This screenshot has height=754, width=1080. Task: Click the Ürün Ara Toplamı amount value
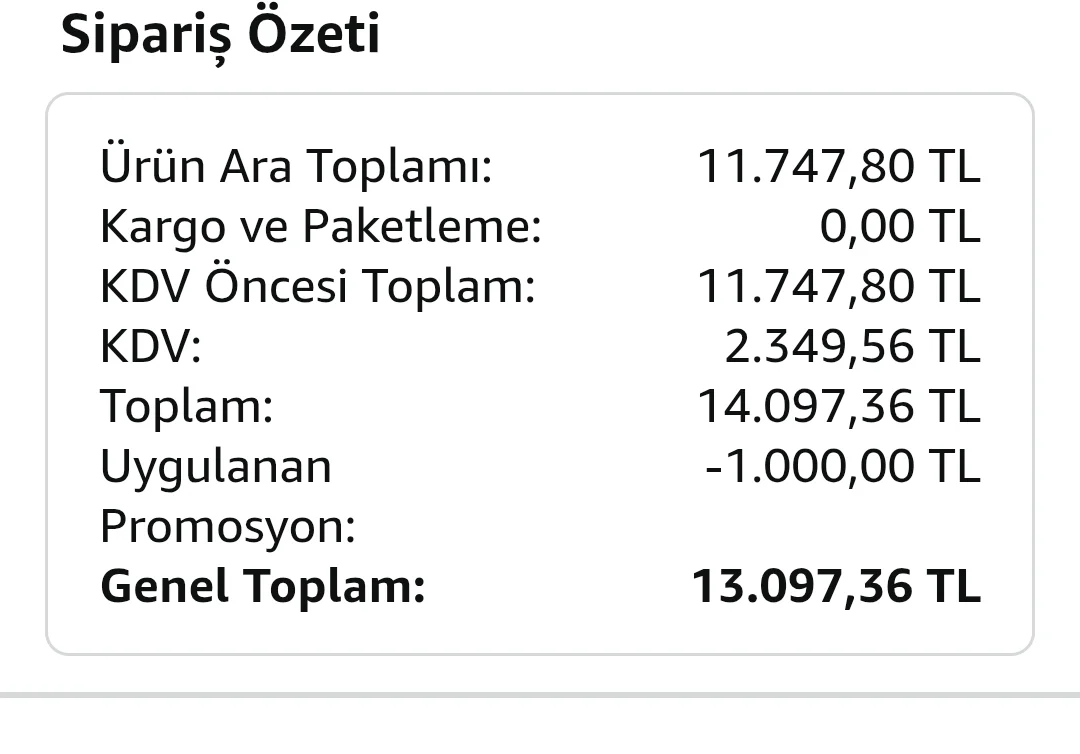click(839, 166)
